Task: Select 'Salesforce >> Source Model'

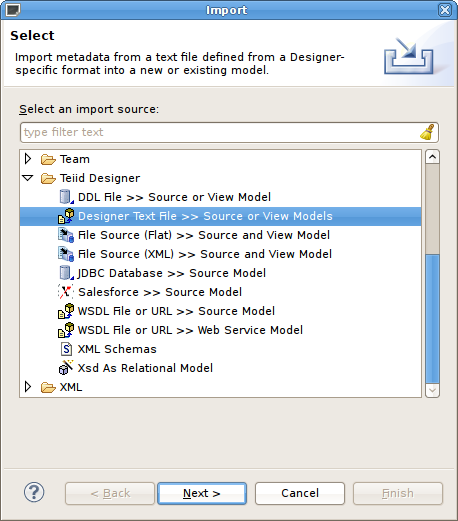Action: point(160,292)
